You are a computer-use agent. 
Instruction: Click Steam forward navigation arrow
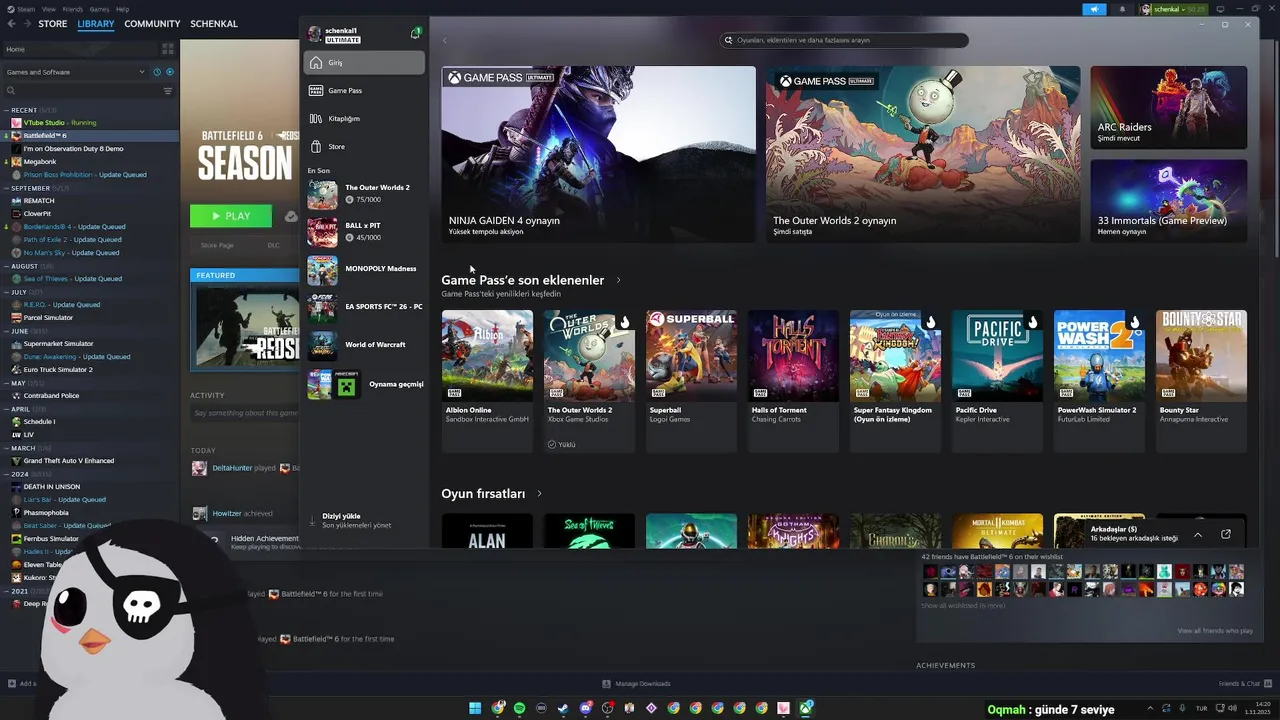tap(27, 24)
